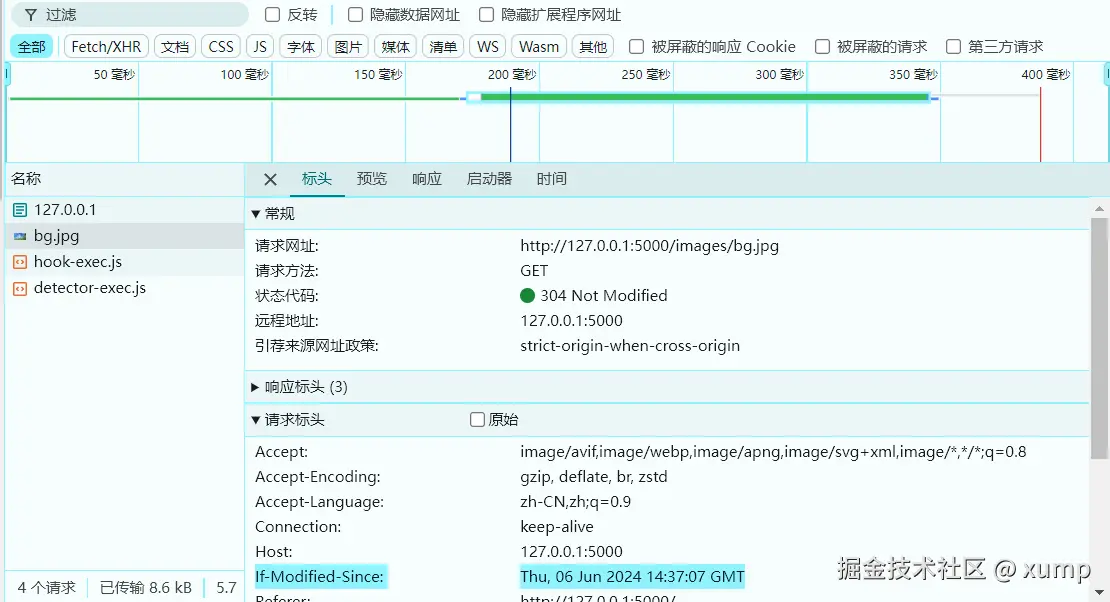Click the strict-origin-when-cross-origin policy value

630,346
